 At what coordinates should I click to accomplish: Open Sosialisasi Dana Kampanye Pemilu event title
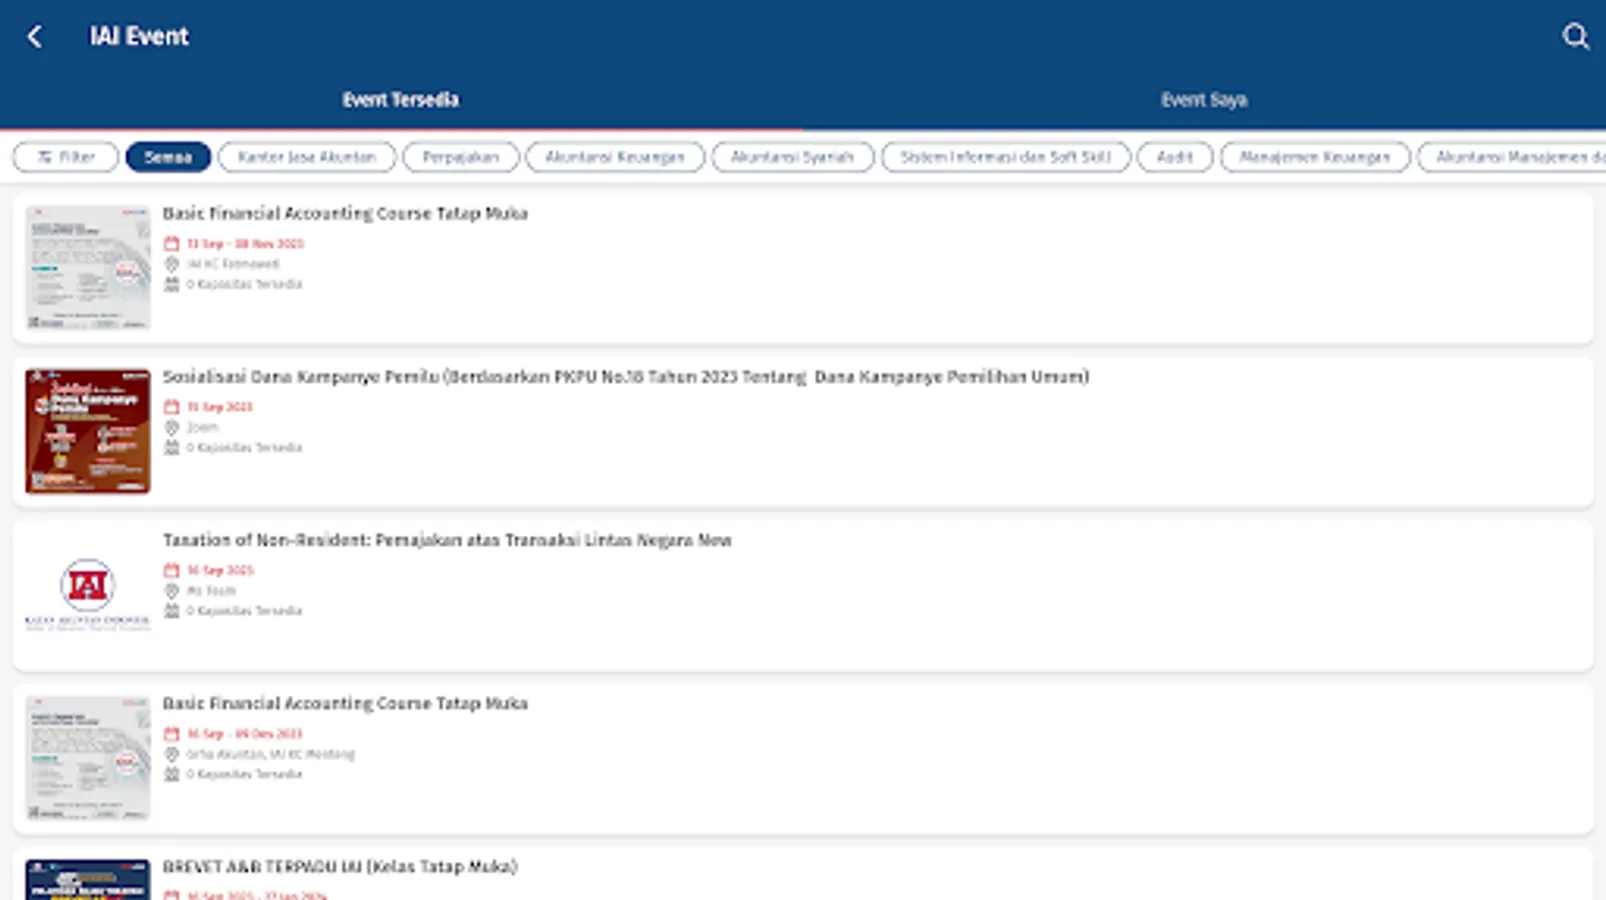pyautogui.click(x=626, y=377)
